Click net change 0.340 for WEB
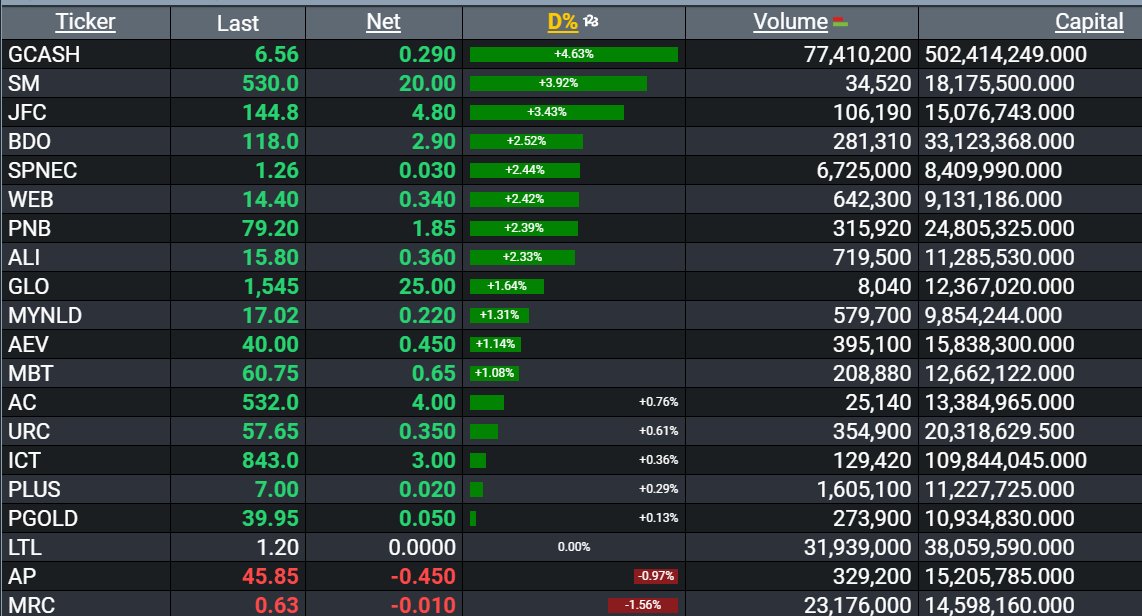The width and height of the screenshot is (1142, 616). tap(427, 200)
